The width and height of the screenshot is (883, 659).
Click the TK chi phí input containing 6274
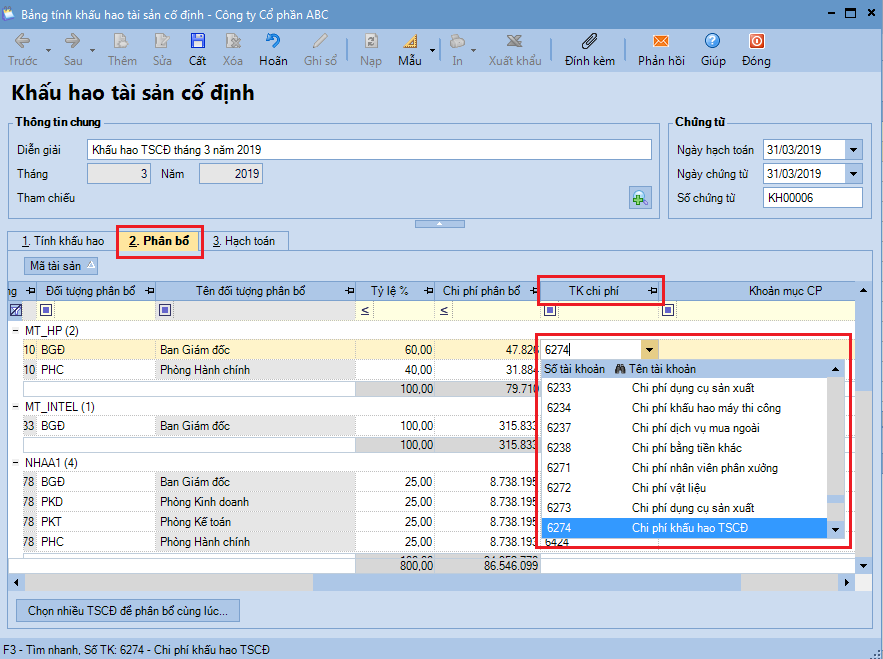(x=591, y=350)
